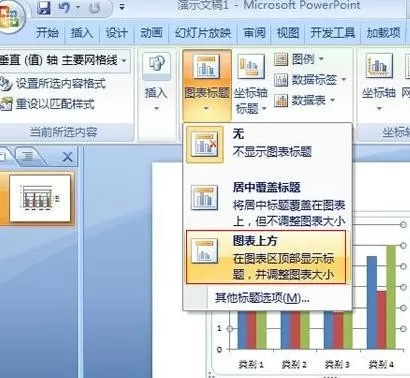
Task: Select the green bar in 类别 4
Action: 391,297
